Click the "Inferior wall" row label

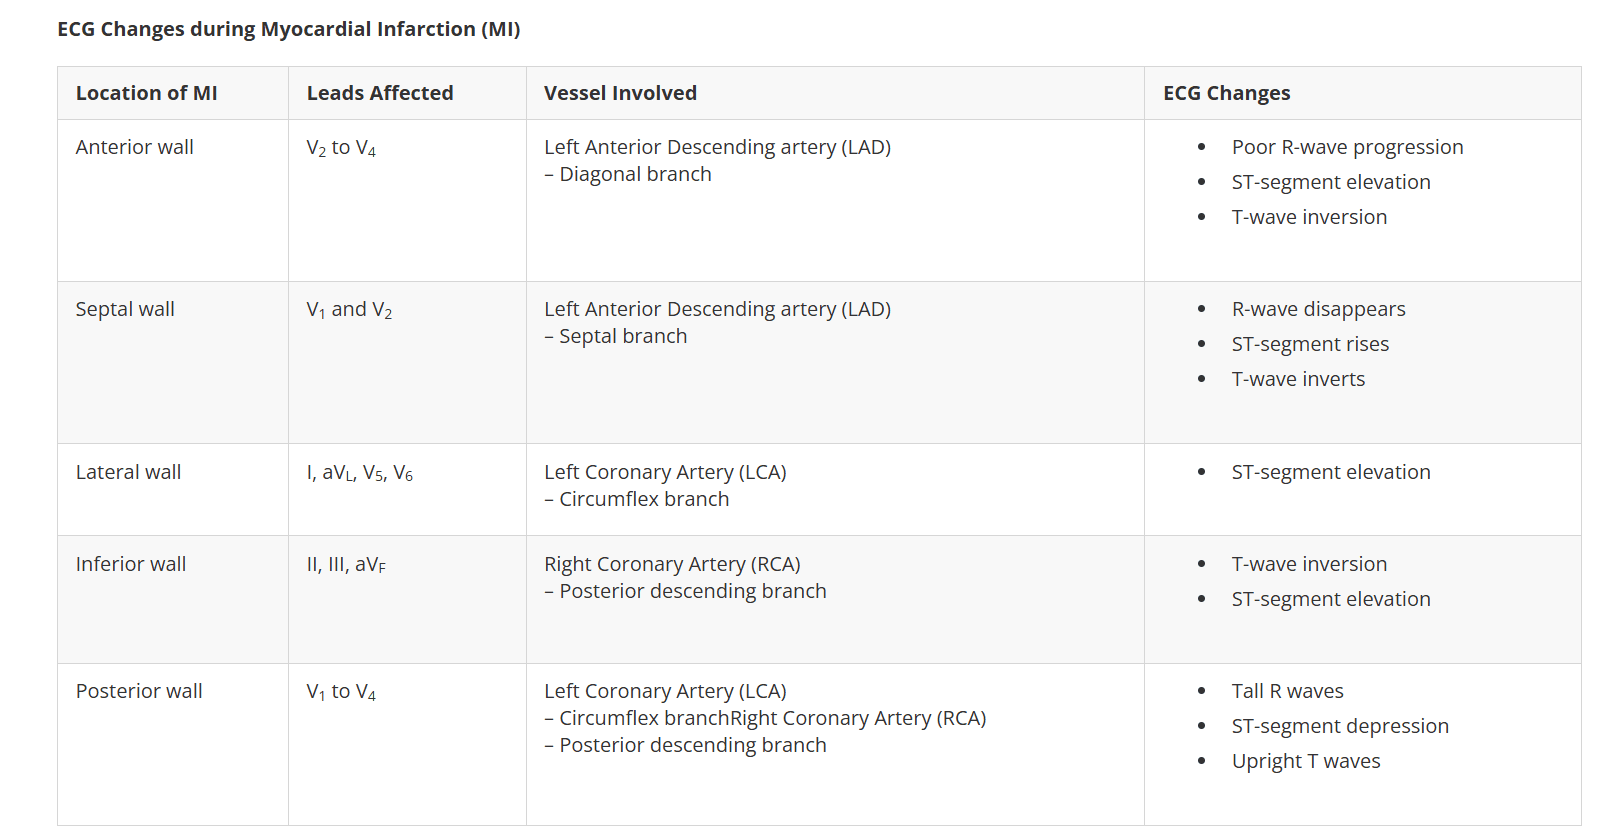(x=131, y=564)
